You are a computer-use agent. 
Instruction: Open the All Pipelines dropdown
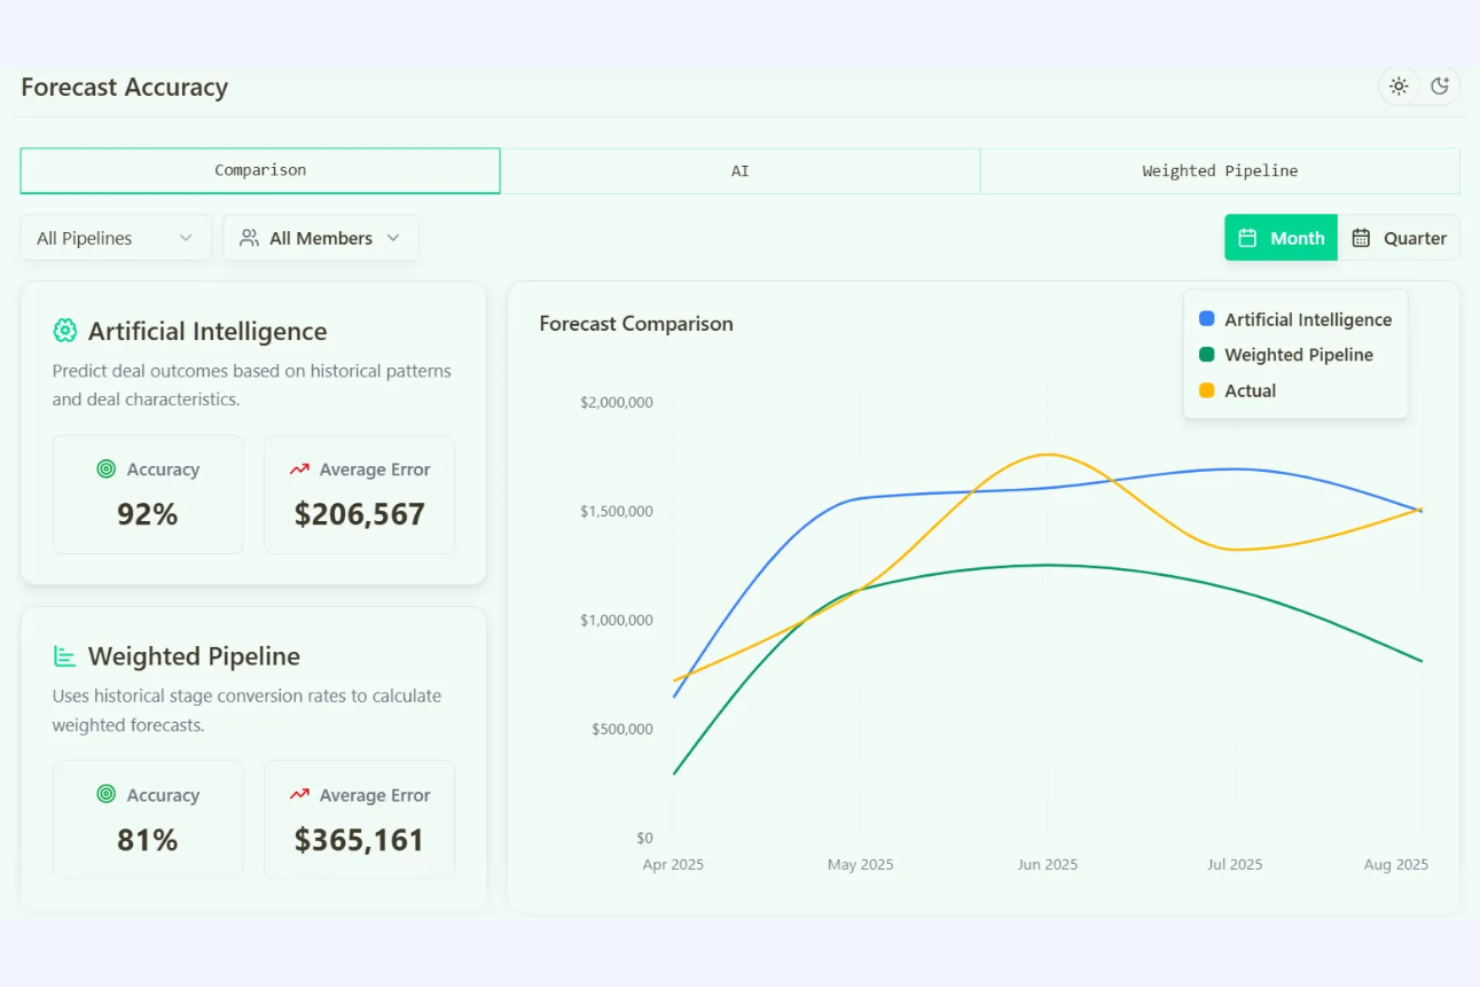pyautogui.click(x=115, y=237)
